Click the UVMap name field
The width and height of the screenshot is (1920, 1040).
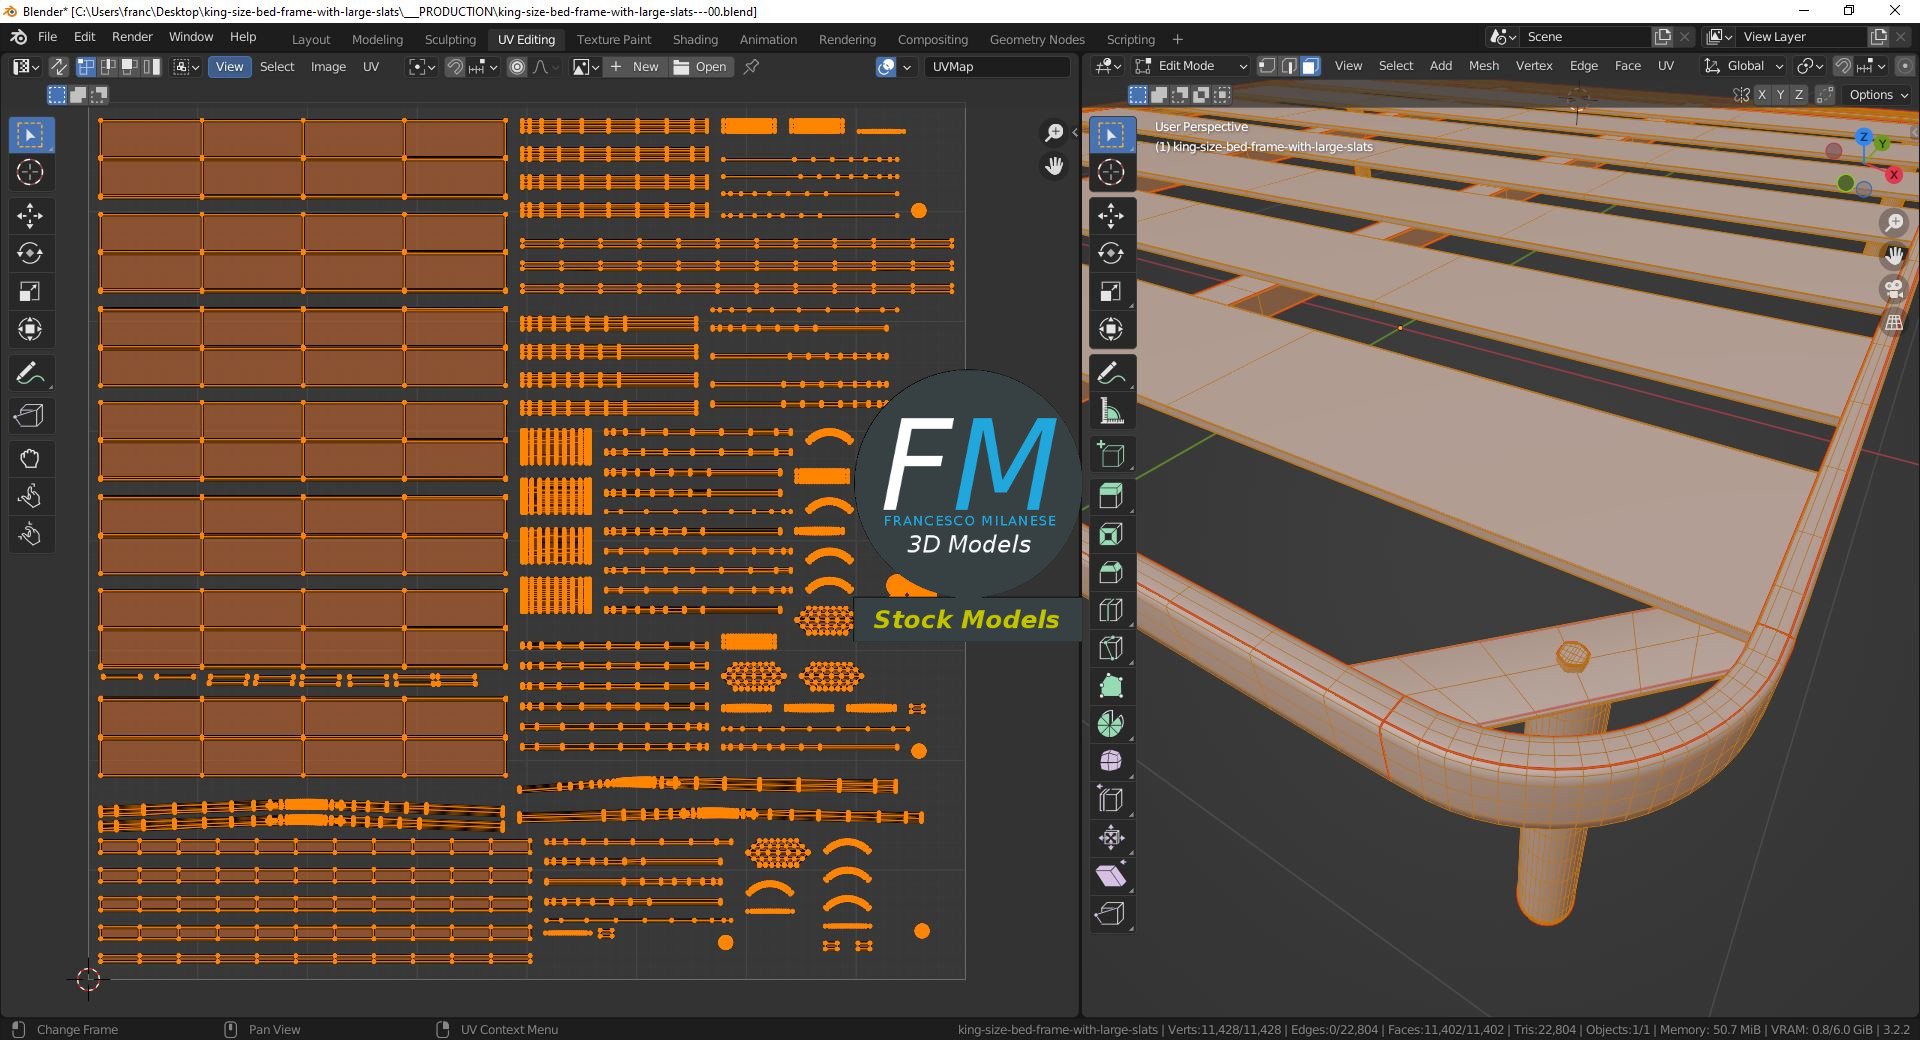(996, 67)
